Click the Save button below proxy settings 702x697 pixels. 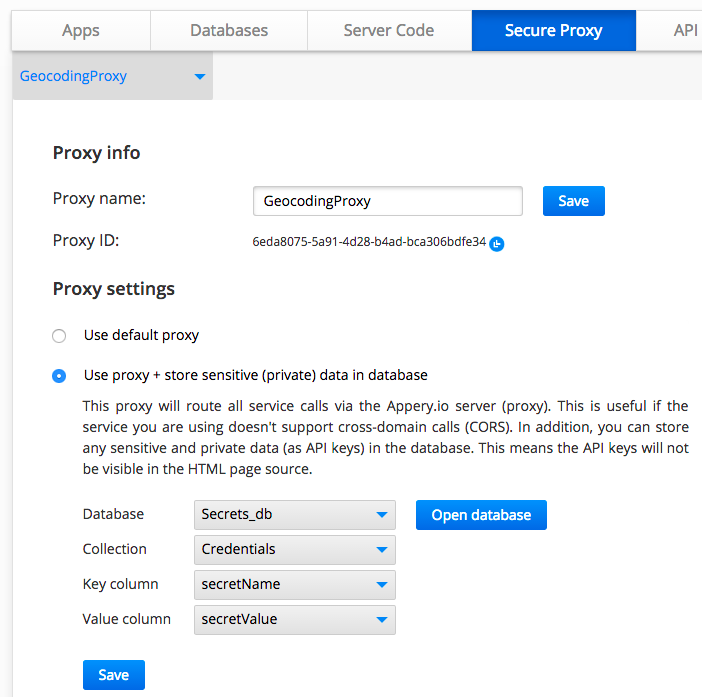pyautogui.click(x=113, y=675)
